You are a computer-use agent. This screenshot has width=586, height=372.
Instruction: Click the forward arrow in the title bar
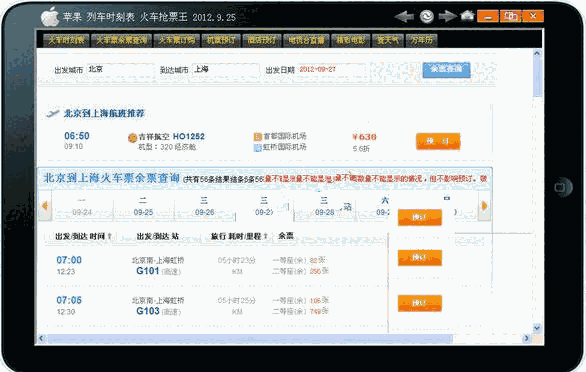point(447,16)
